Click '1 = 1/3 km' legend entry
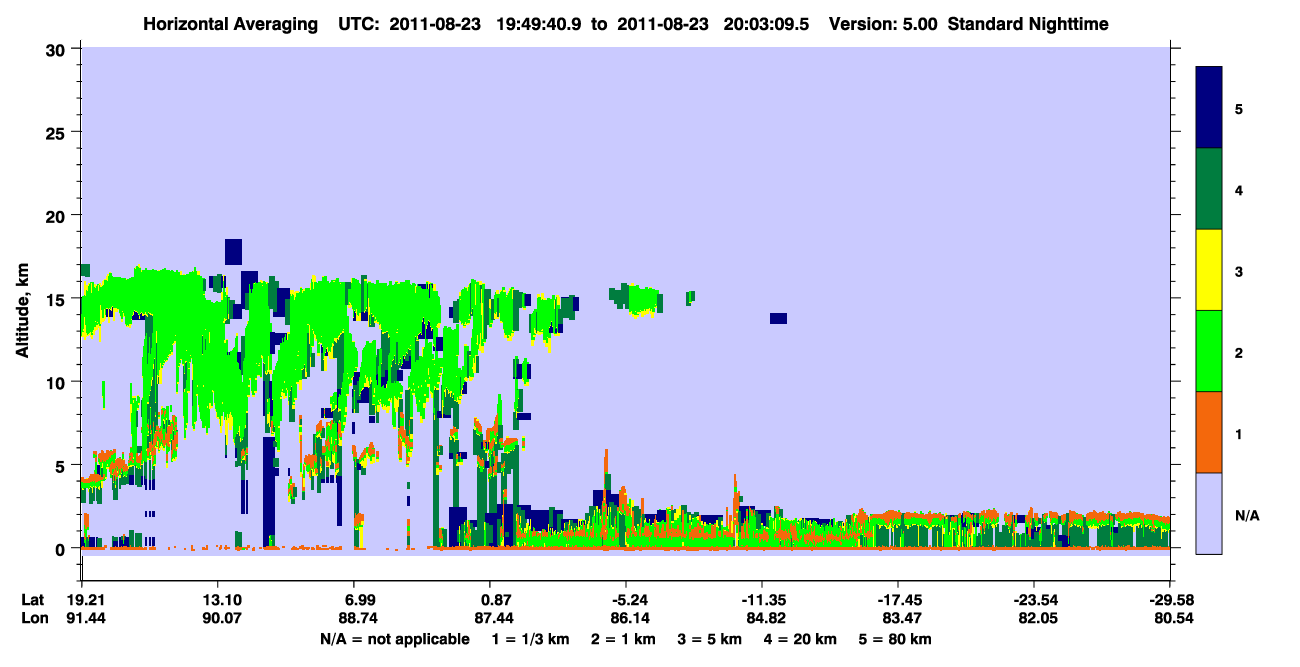The height and width of the screenshot is (667, 1300). point(533,639)
